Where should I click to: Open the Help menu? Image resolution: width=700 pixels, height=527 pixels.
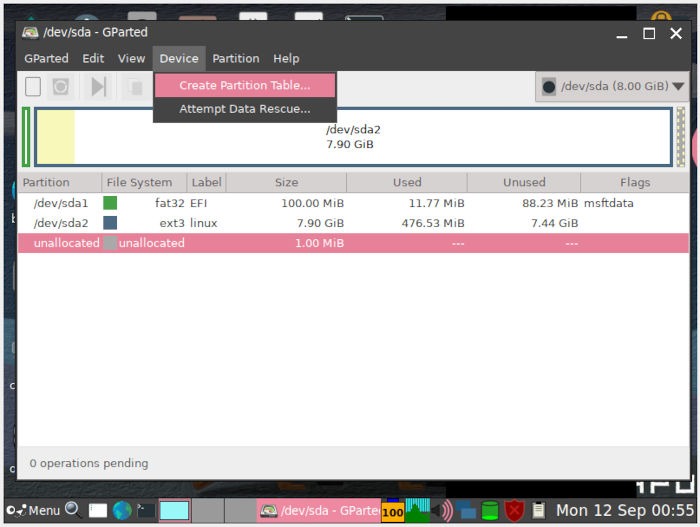pyautogui.click(x=286, y=59)
